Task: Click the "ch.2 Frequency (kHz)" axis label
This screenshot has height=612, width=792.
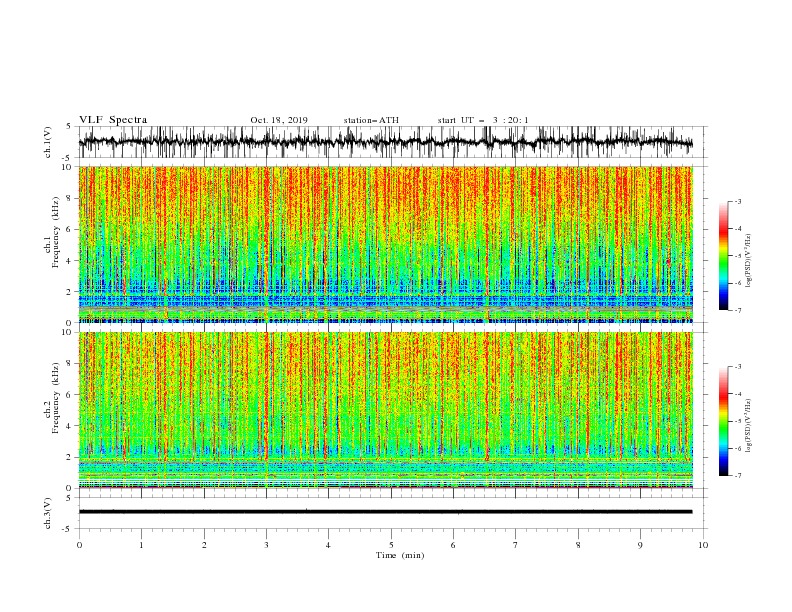Action: click(52, 398)
